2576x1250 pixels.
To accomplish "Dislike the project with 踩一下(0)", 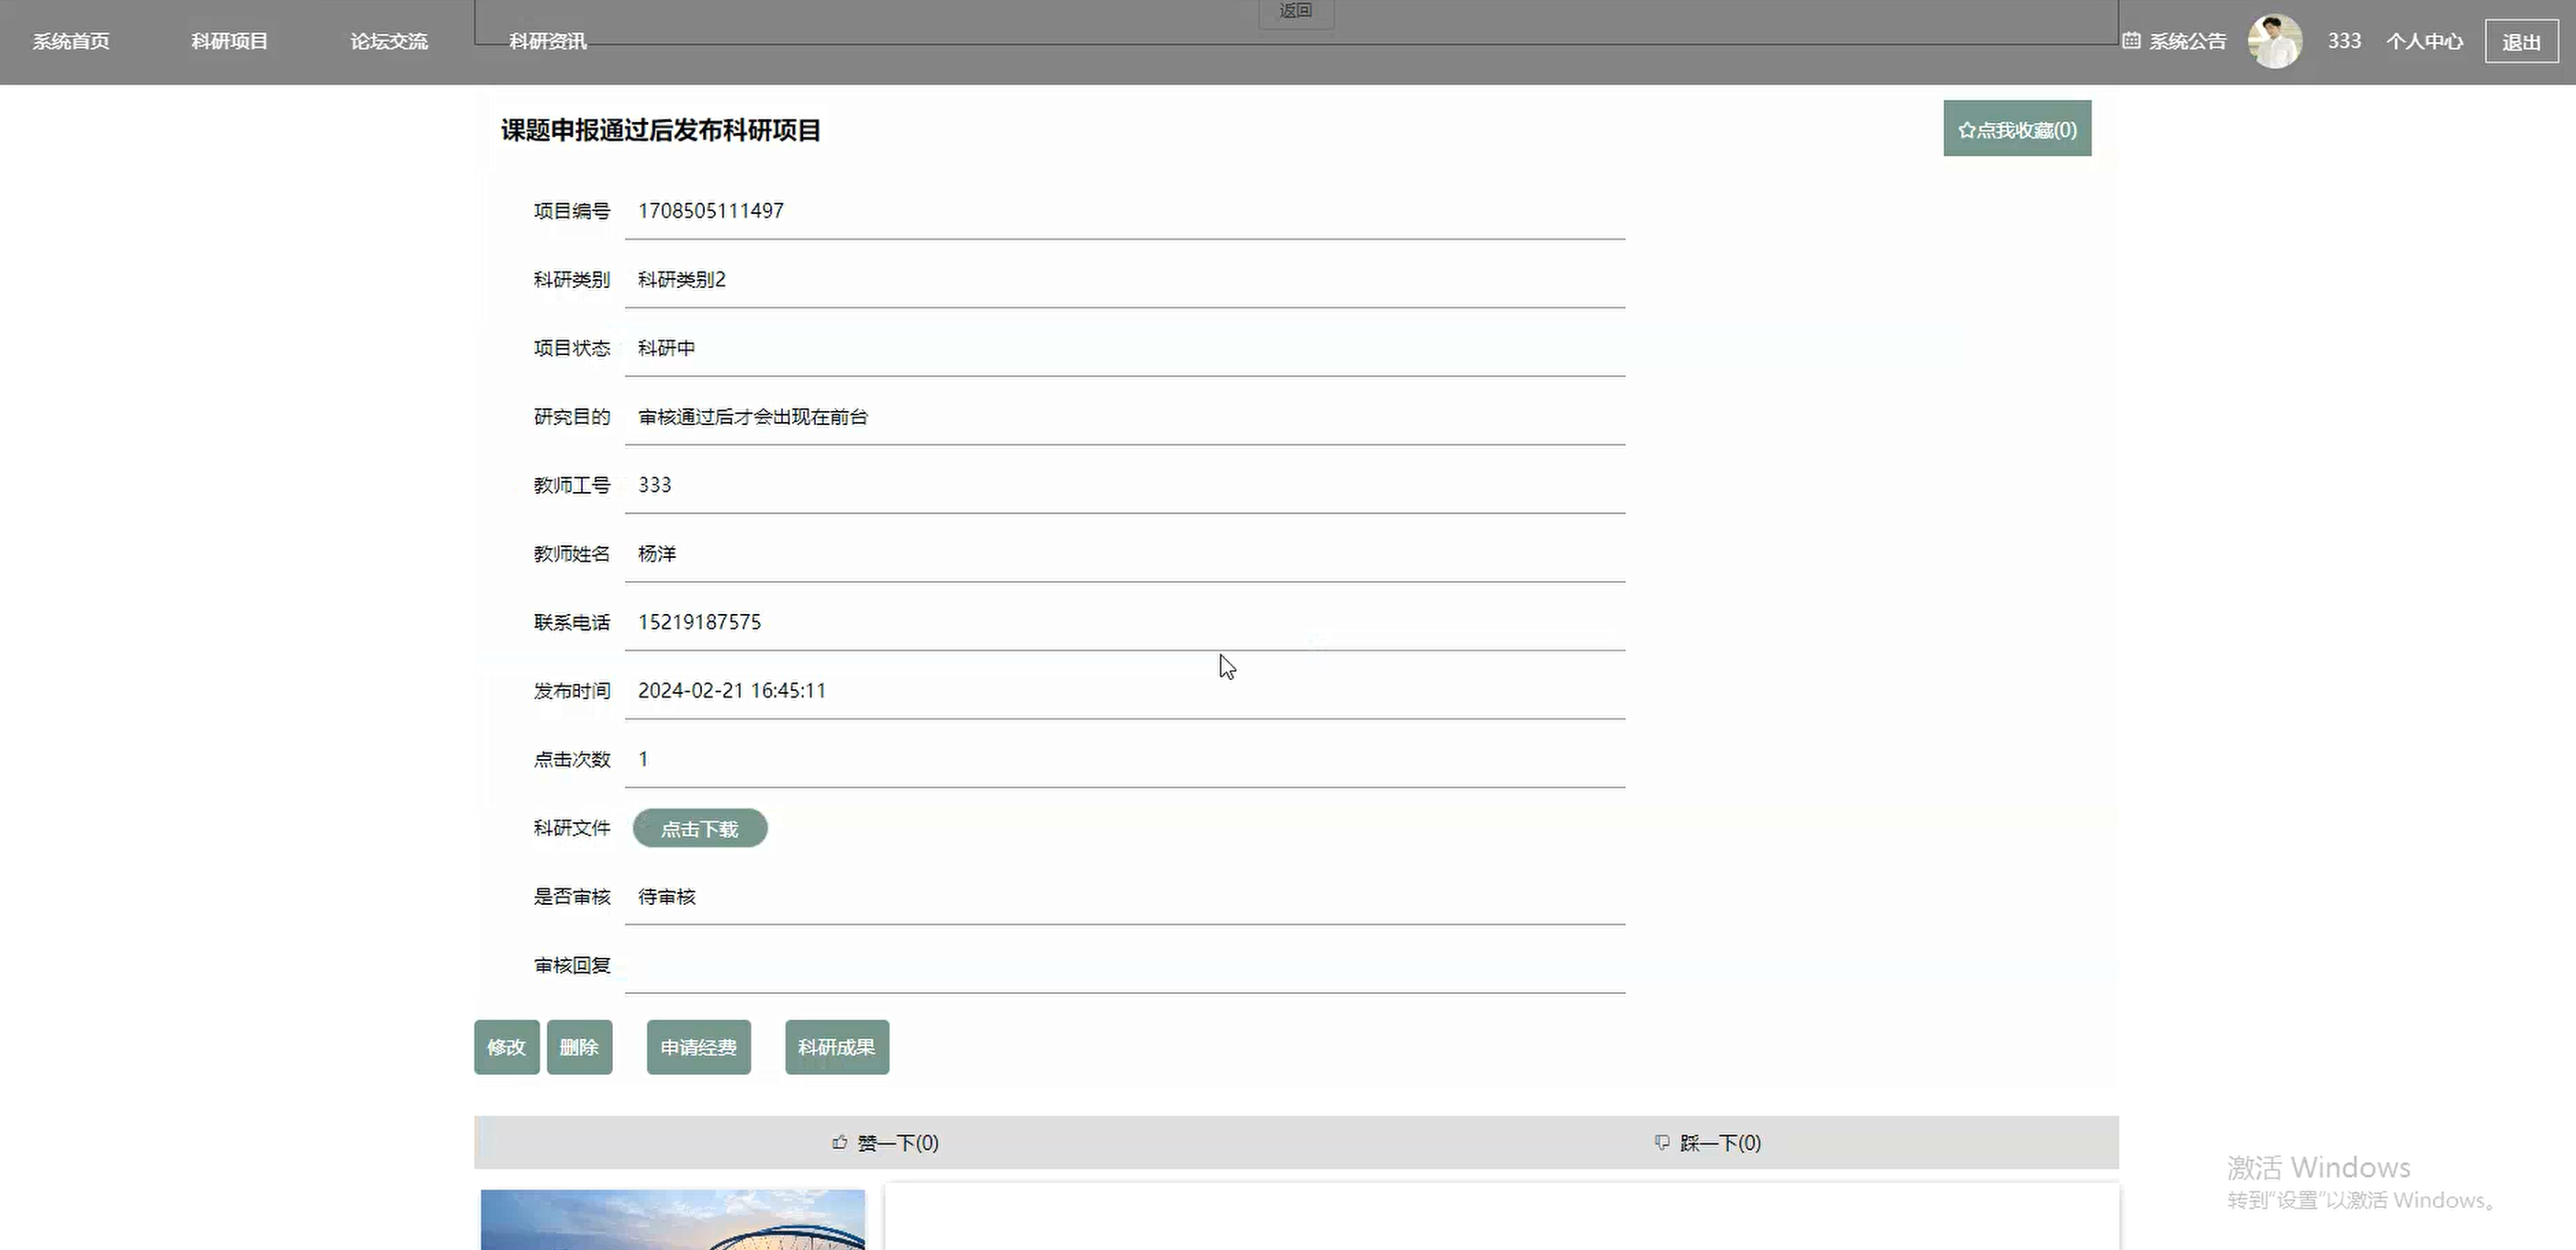I will [x=1708, y=1142].
